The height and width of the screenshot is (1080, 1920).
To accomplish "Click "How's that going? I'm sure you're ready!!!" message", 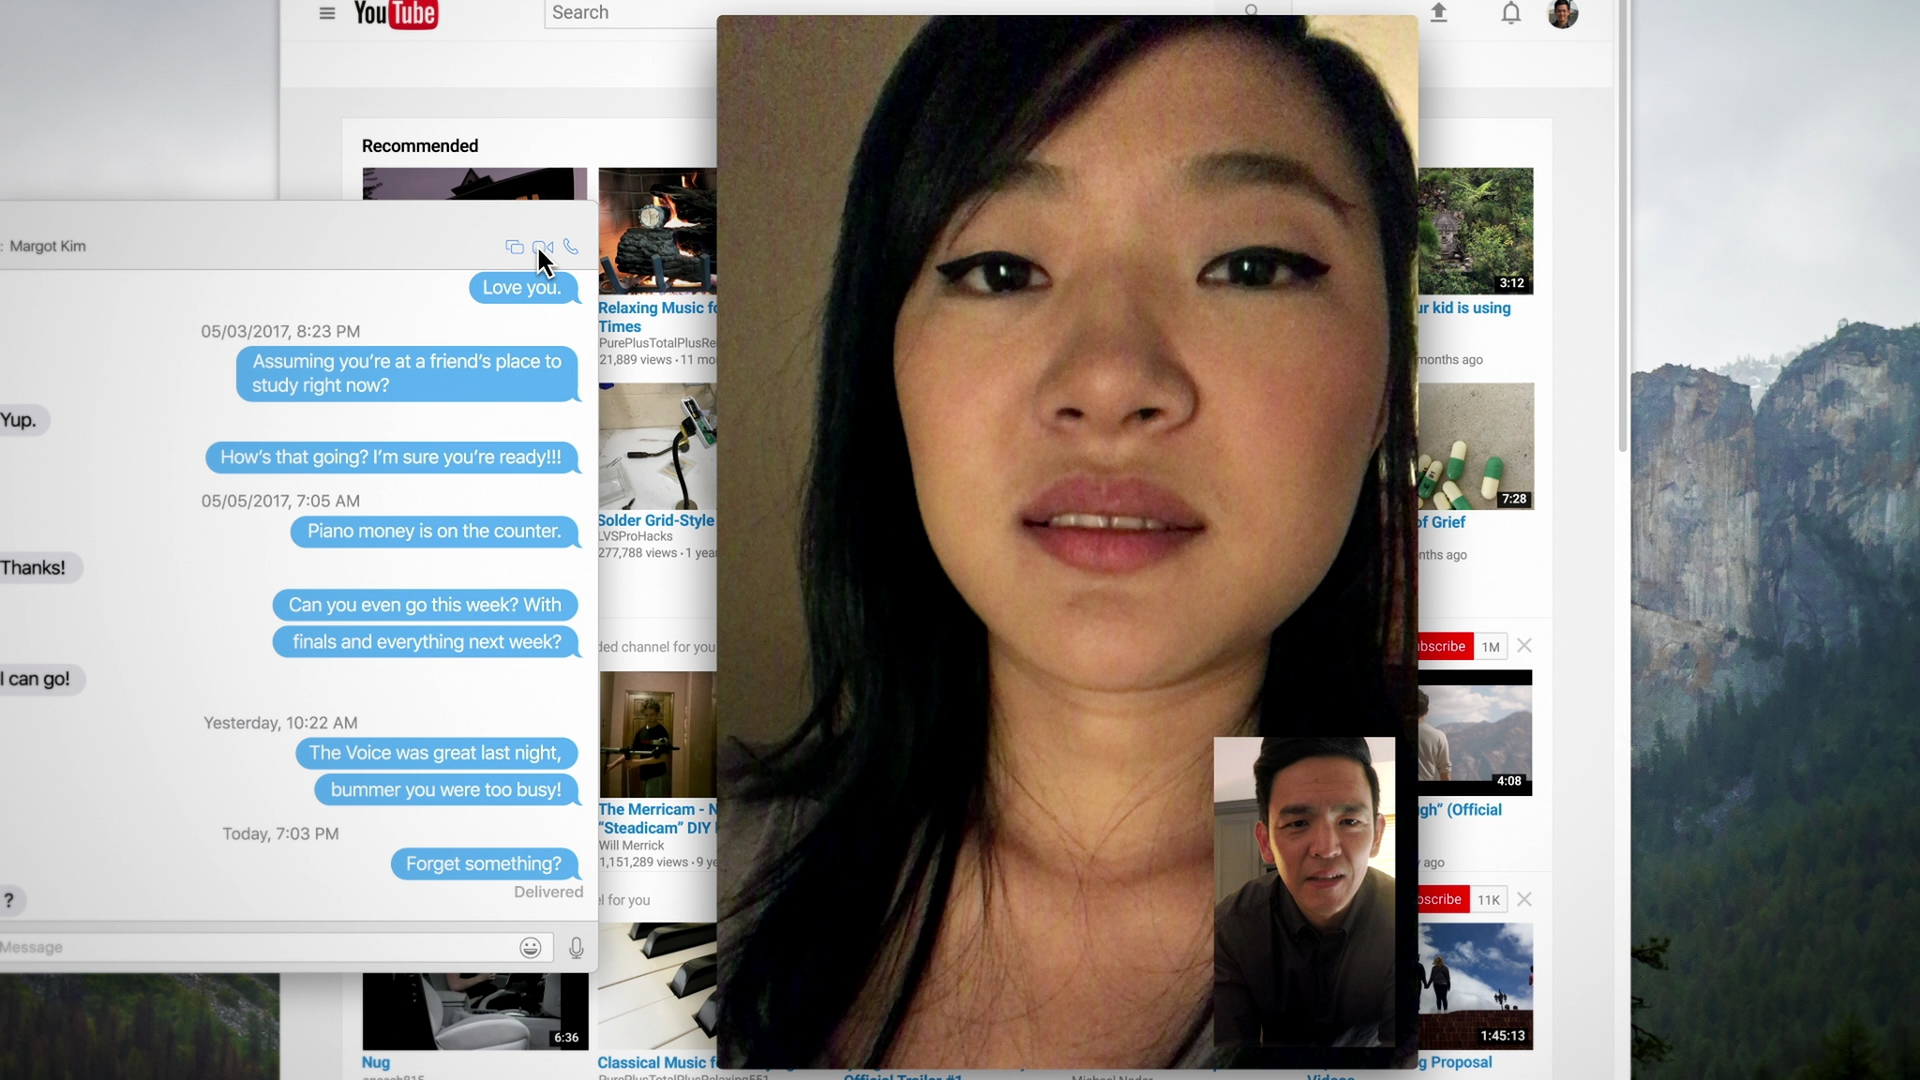I will (x=392, y=457).
